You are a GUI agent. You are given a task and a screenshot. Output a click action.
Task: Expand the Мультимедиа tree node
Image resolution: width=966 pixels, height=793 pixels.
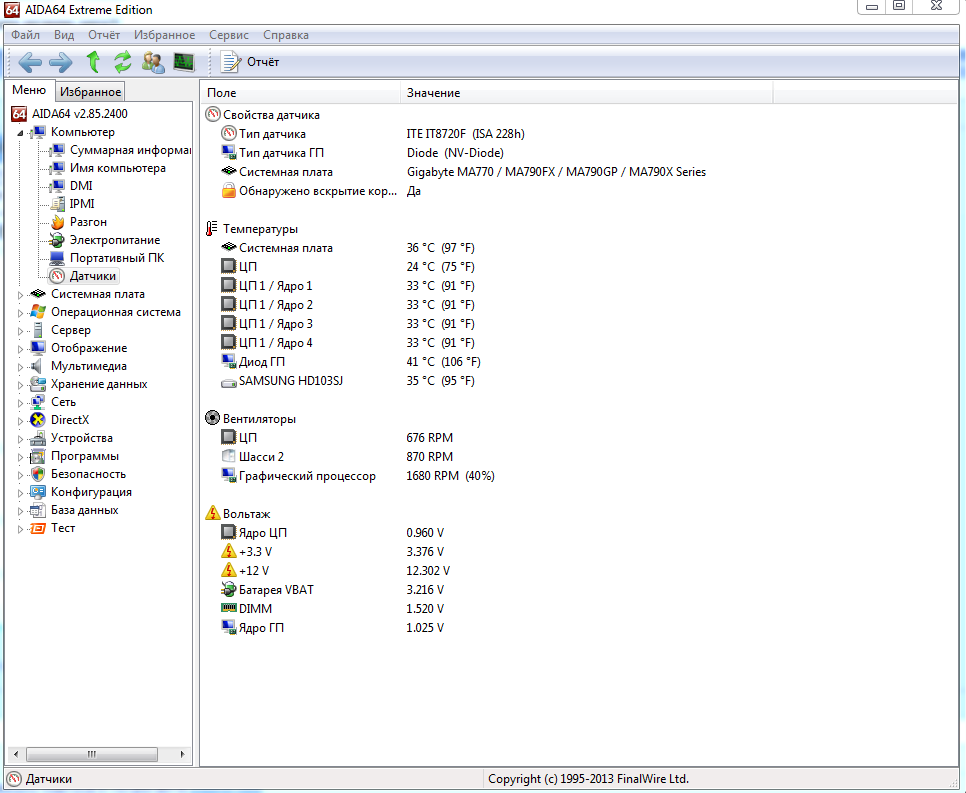20,367
